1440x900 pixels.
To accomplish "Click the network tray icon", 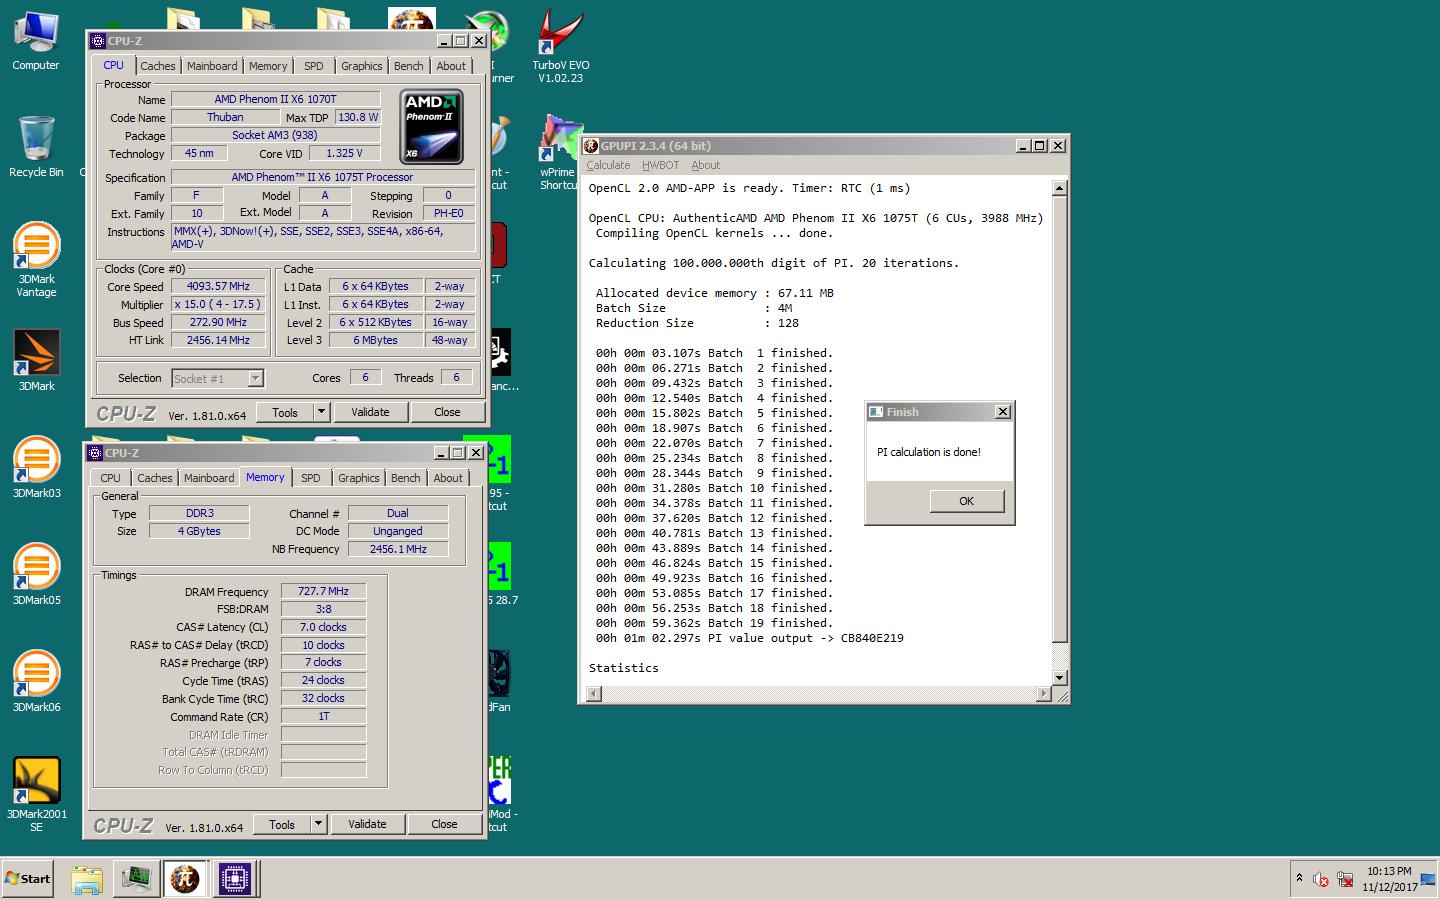I will point(1345,880).
